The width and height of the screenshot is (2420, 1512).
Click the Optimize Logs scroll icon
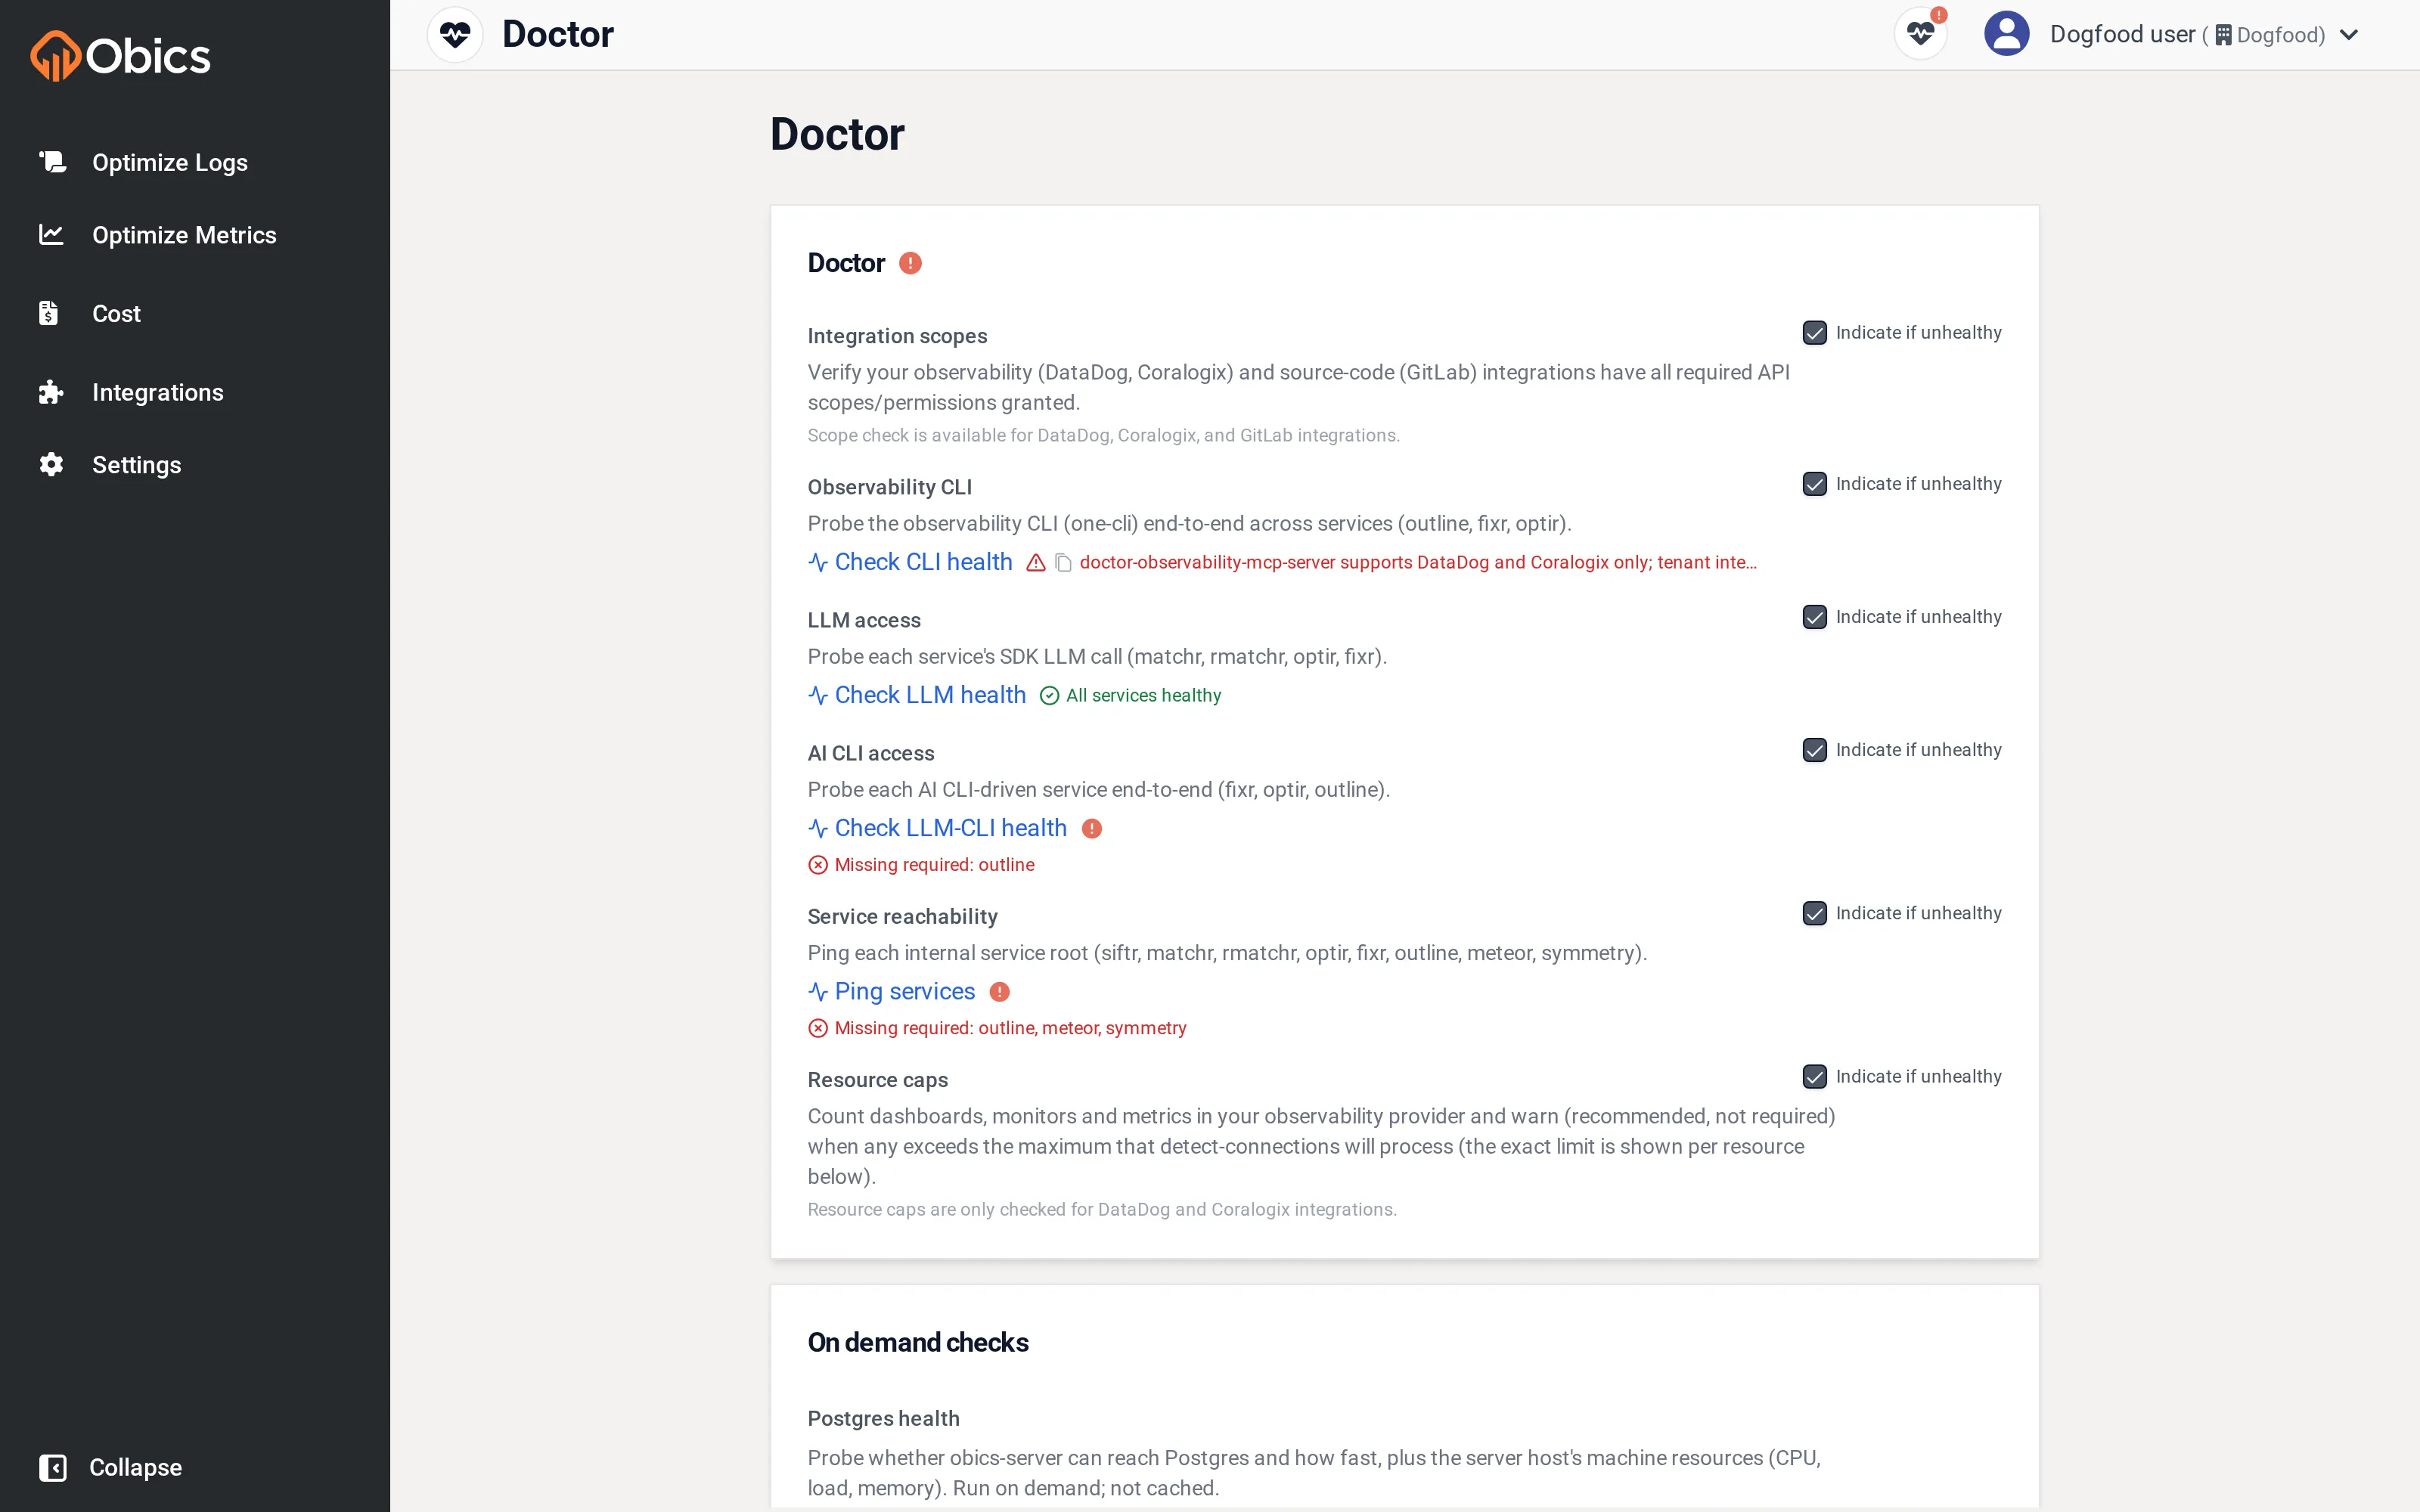tap(52, 161)
